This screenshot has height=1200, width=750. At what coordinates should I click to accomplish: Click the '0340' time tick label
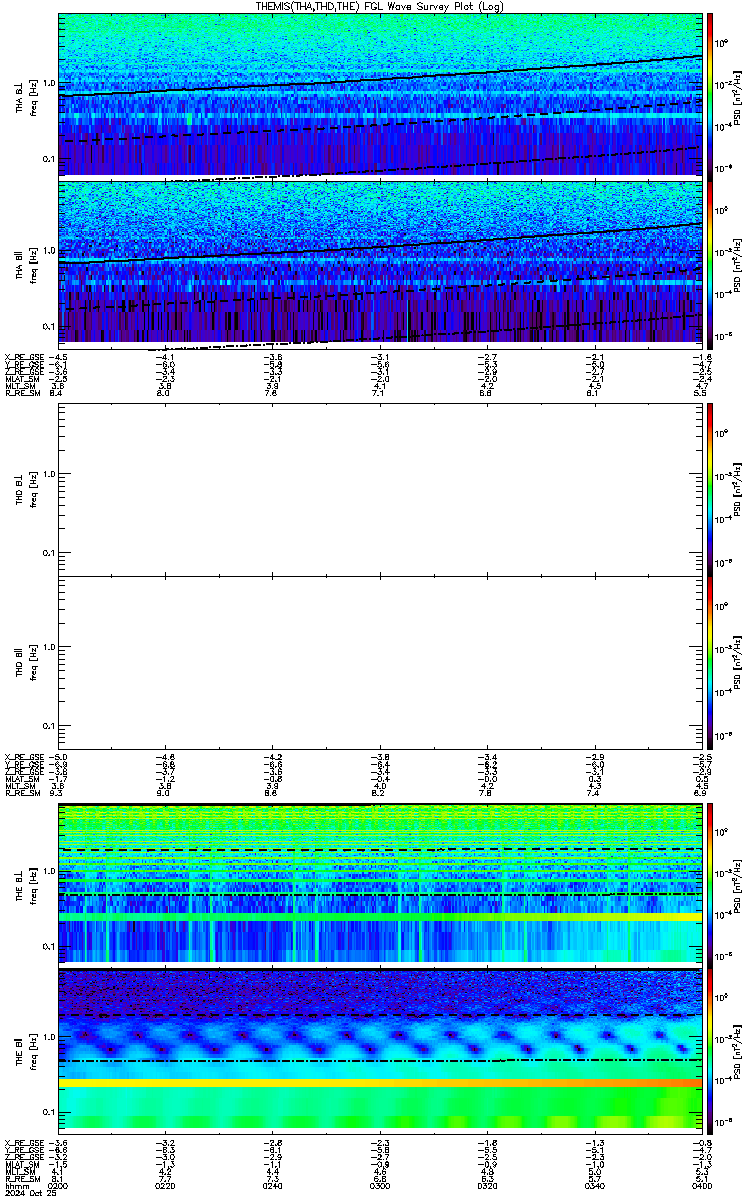pos(594,1186)
